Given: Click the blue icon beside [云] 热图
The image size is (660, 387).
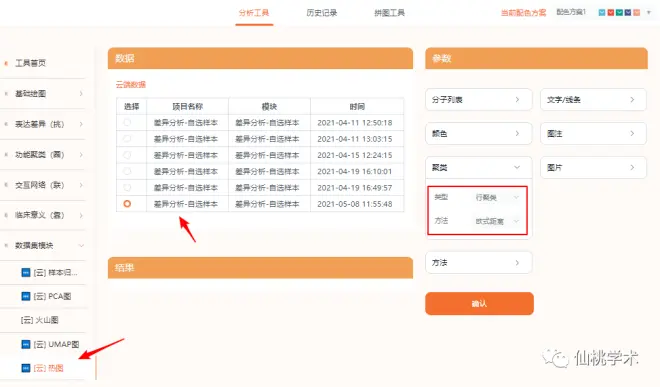Looking at the screenshot, I should [26, 368].
